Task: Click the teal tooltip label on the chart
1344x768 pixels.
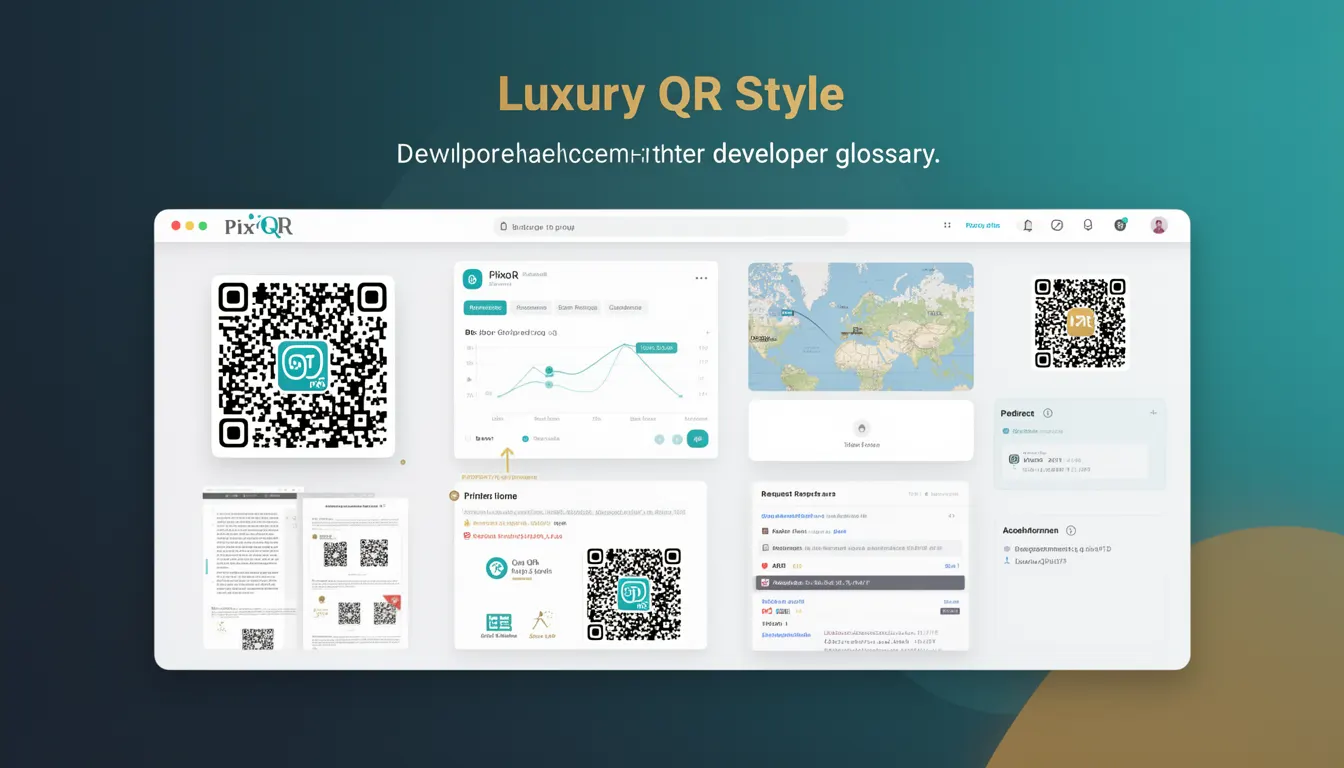Action: click(657, 348)
